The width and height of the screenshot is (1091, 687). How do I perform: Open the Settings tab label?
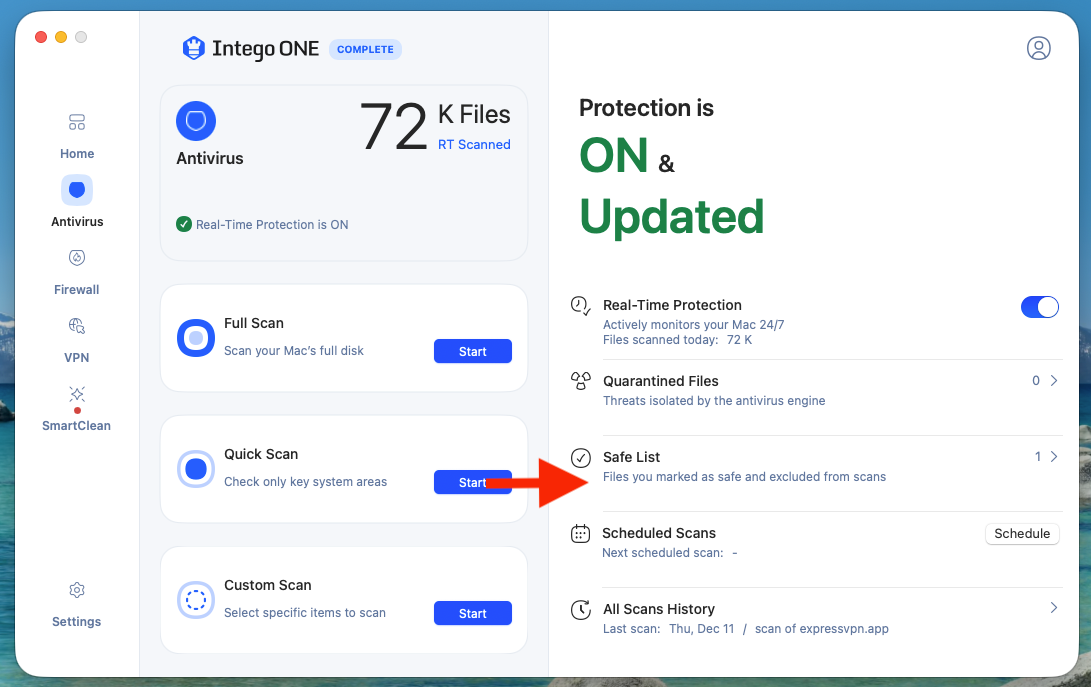[x=77, y=622]
